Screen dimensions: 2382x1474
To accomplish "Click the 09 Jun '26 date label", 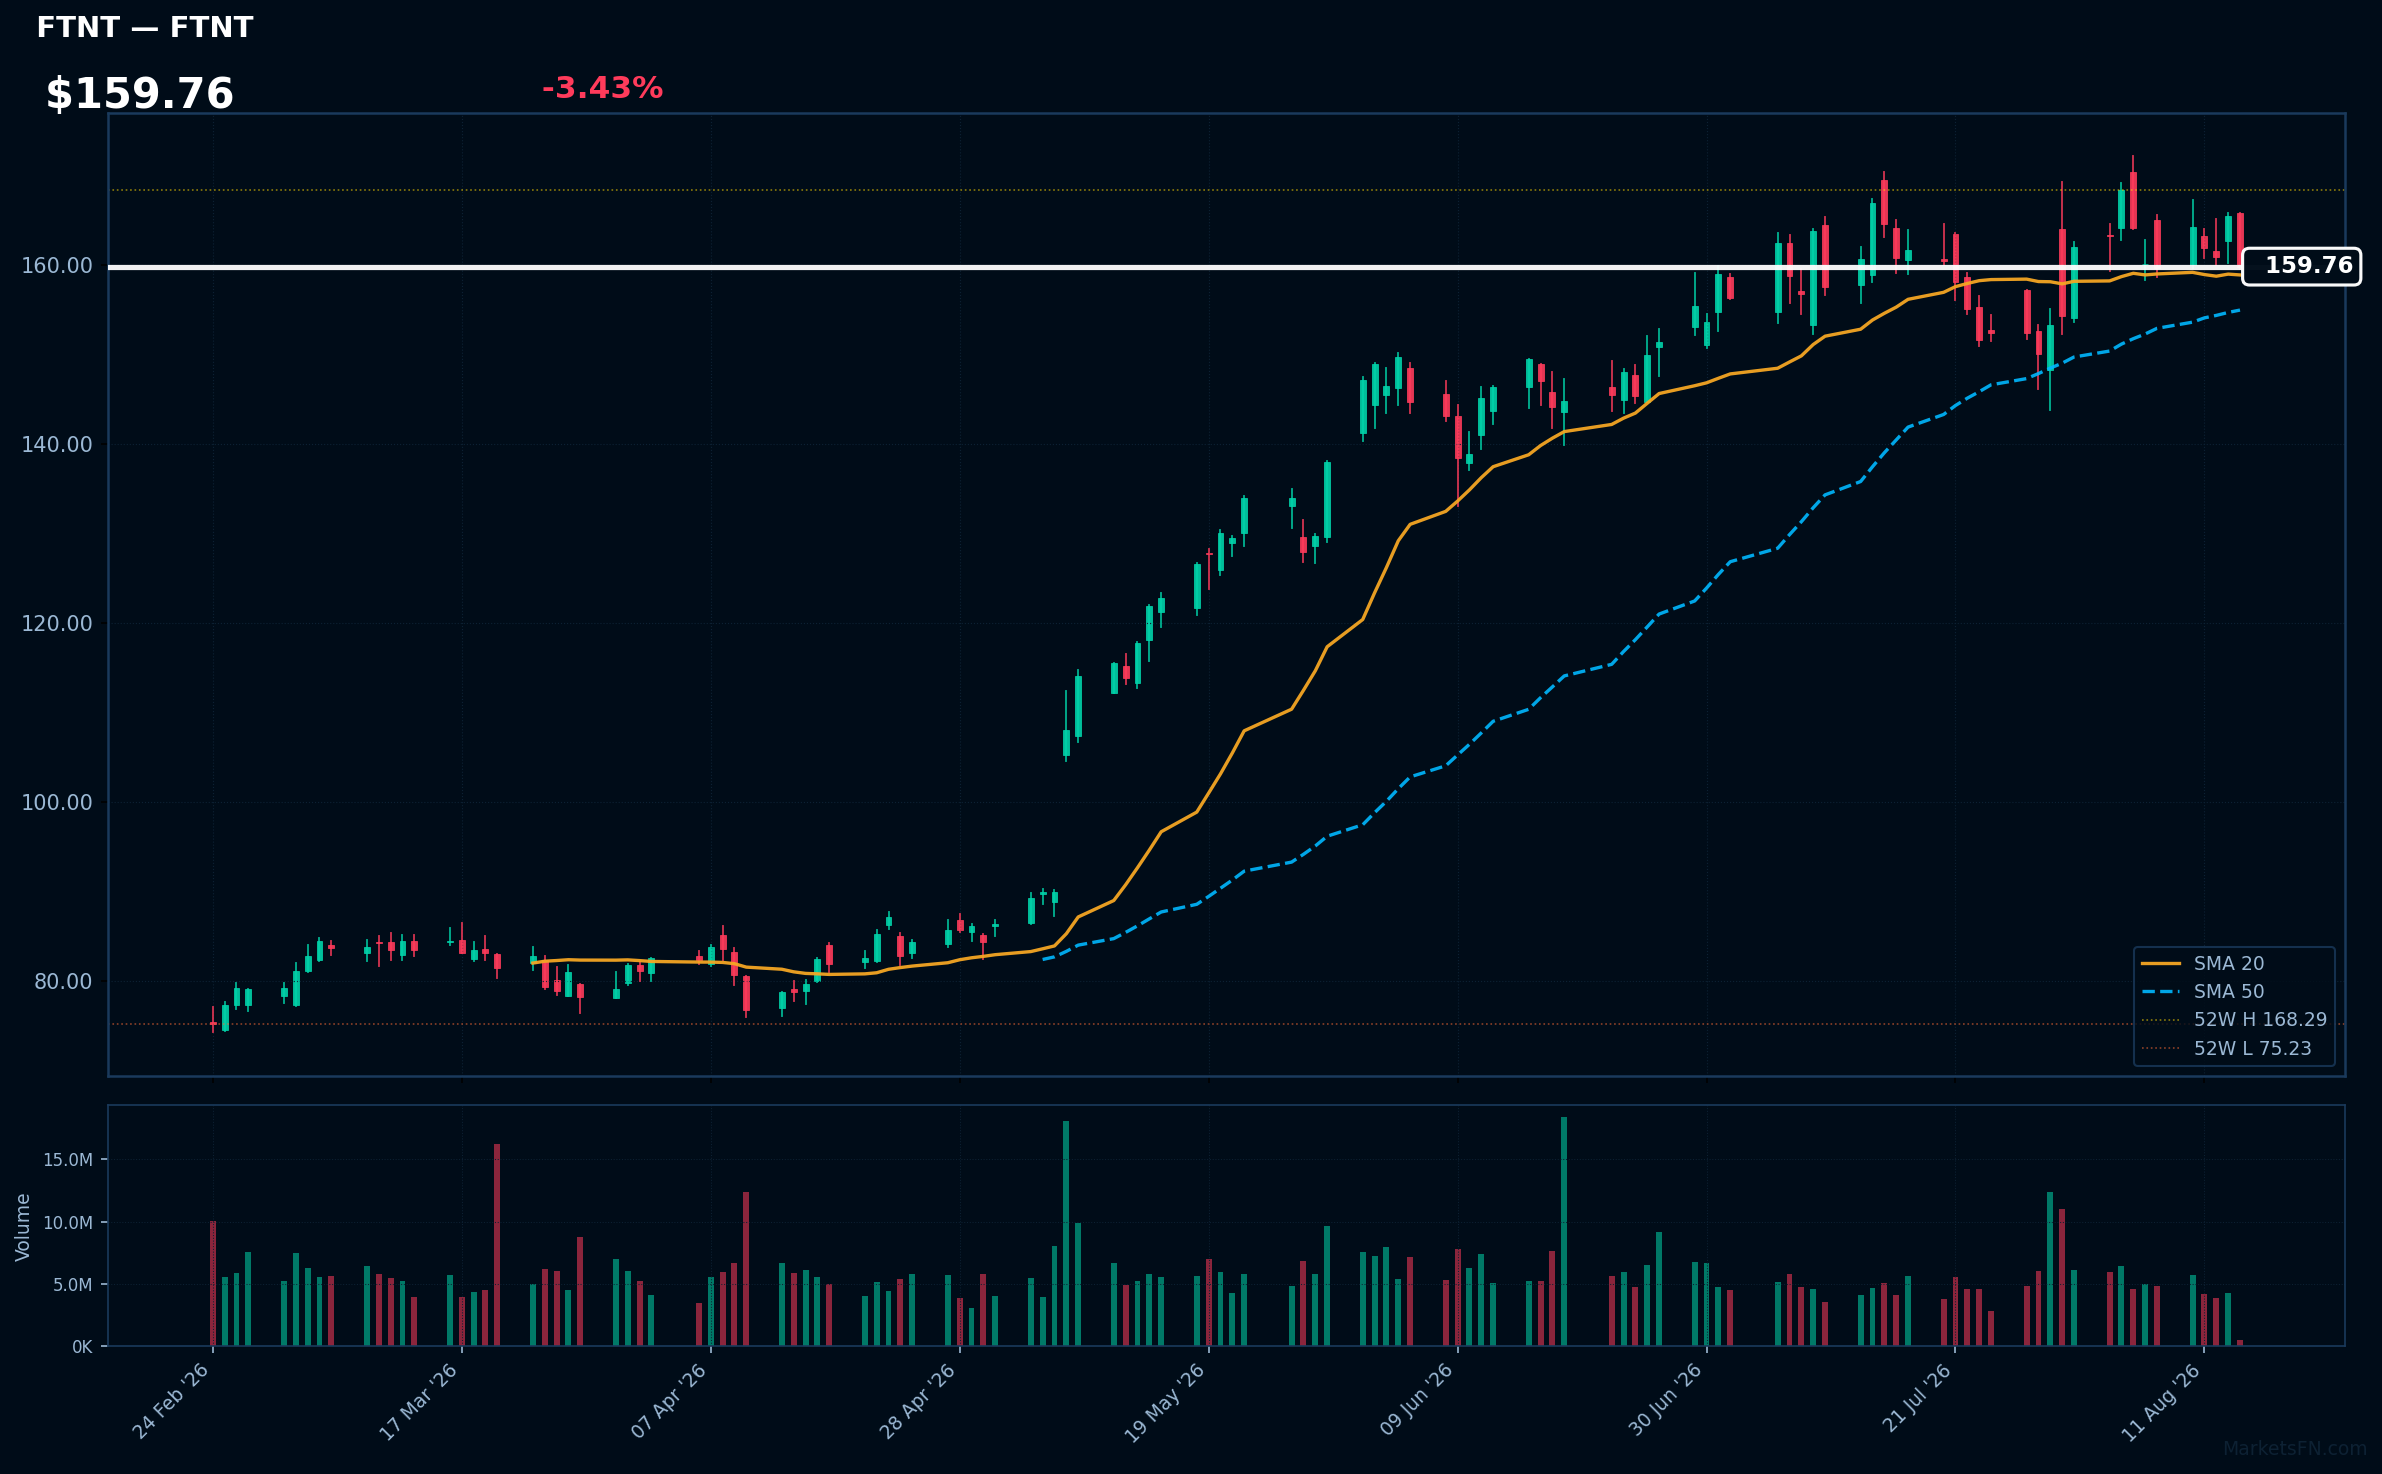I will [x=1416, y=1401].
